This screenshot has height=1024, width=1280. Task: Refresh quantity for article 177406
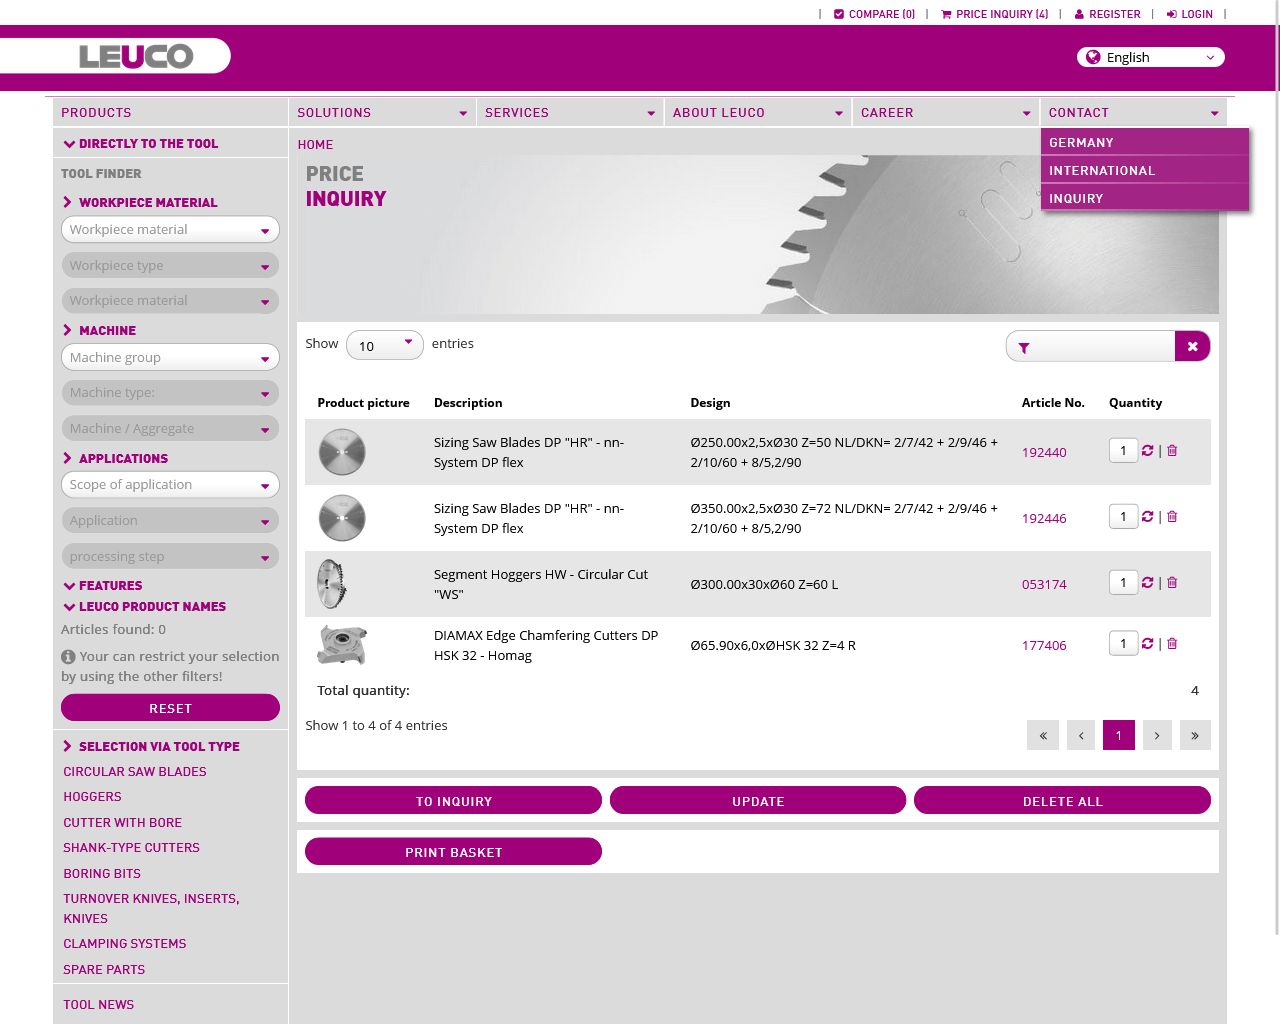tap(1147, 644)
